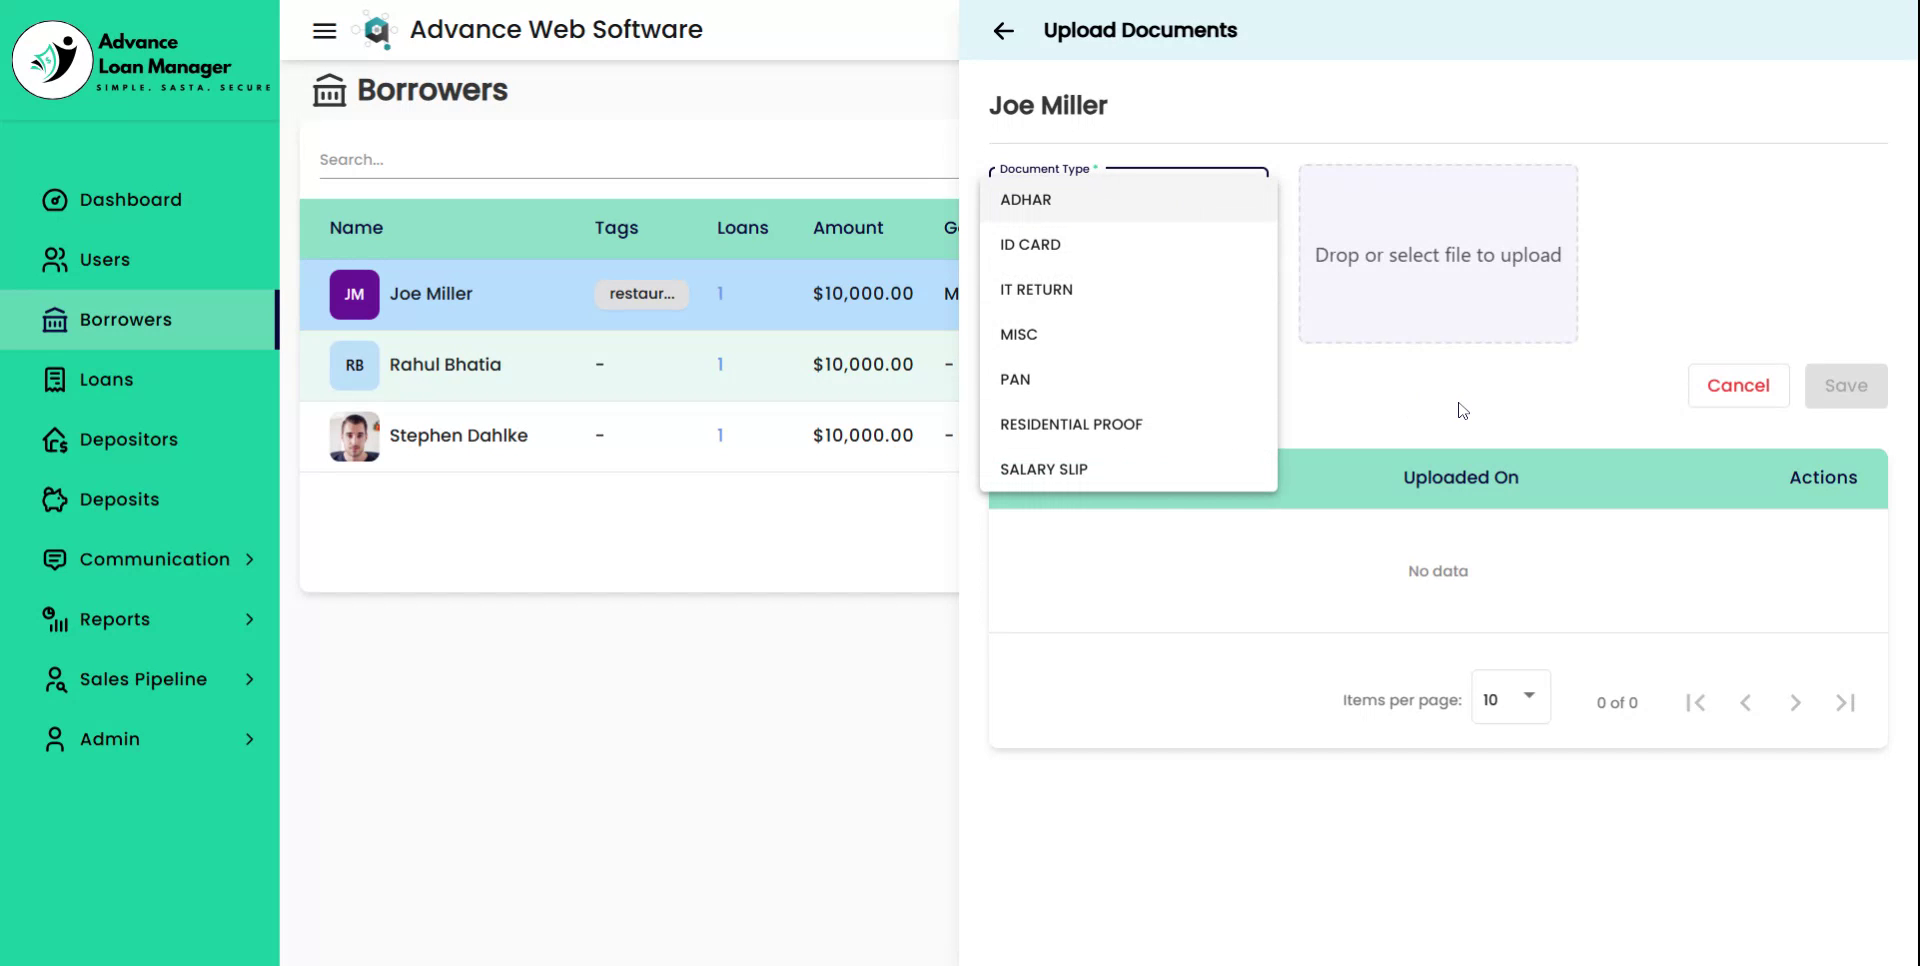Click the hamburger menu icon
The height and width of the screenshot is (966, 1920).
point(324,30)
